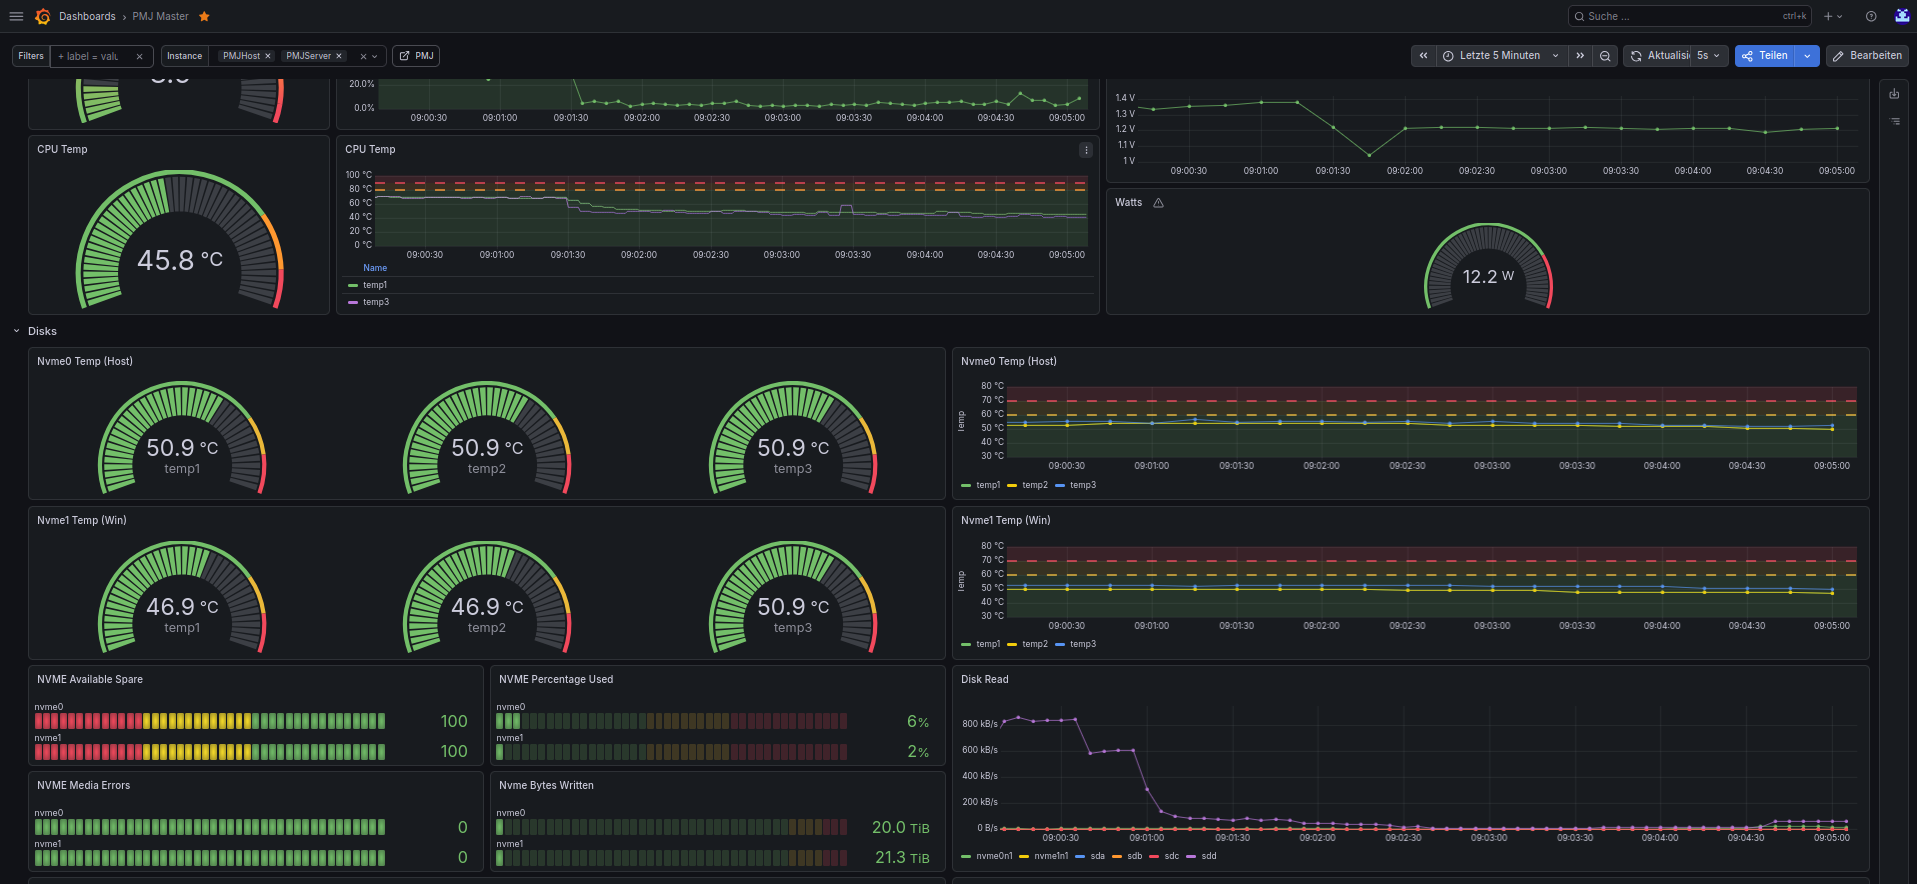Open the Letzte 5 Minuten time picker
The image size is (1917, 884).
click(x=1502, y=56)
